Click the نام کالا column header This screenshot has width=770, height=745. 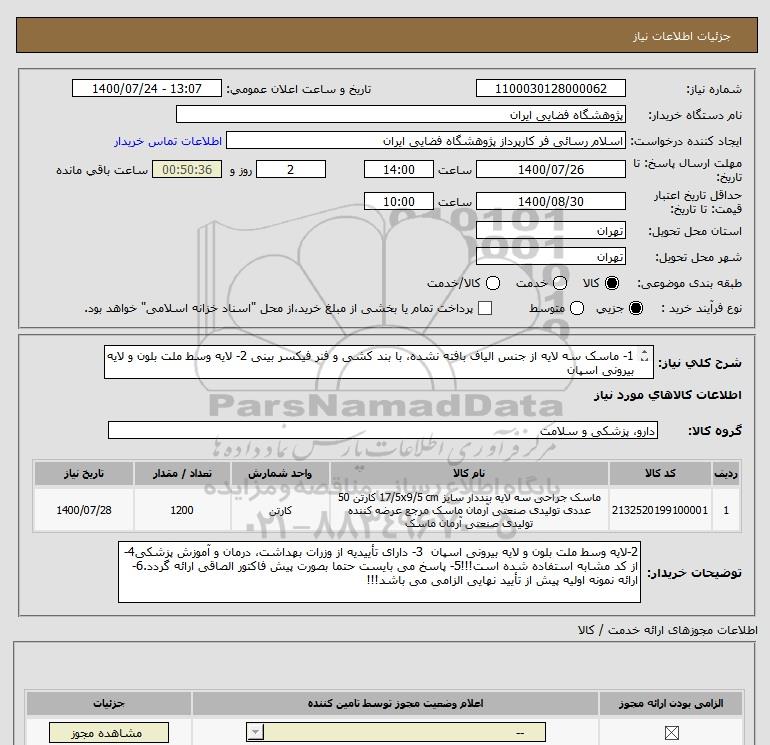pyautogui.click(x=469, y=473)
